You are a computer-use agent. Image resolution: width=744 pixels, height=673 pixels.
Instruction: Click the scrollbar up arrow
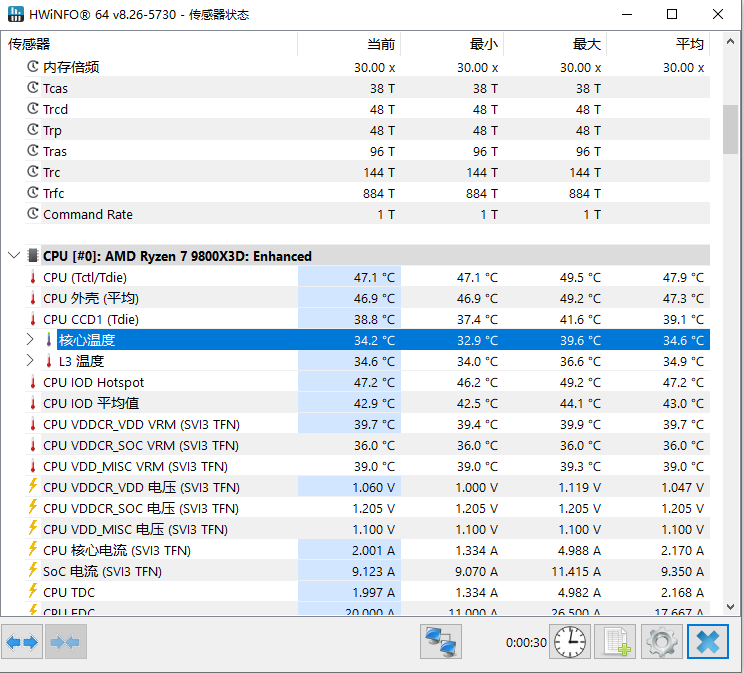(x=730, y=41)
